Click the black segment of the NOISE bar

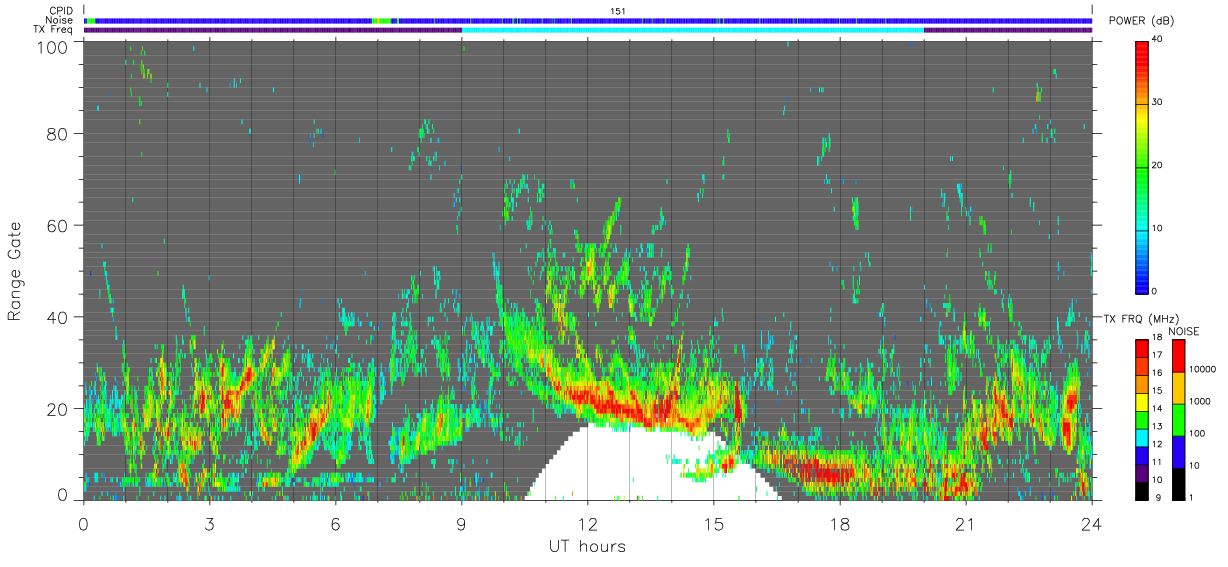pyautogui.click(x=1177, y=483)
